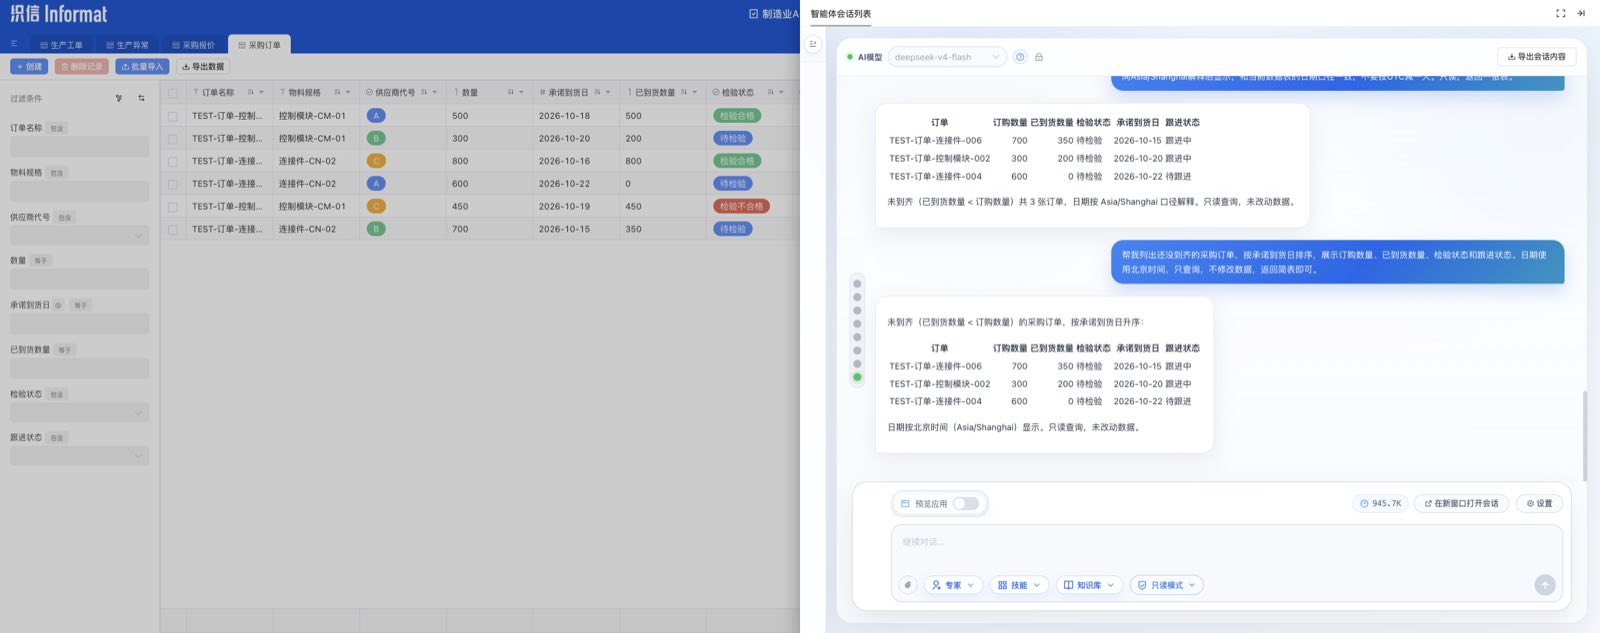Image resolution: width=1600 pixels, height=633 pixels.
Task: Check the row with date 2026-10-20
Action: click(x=173, y=139)
